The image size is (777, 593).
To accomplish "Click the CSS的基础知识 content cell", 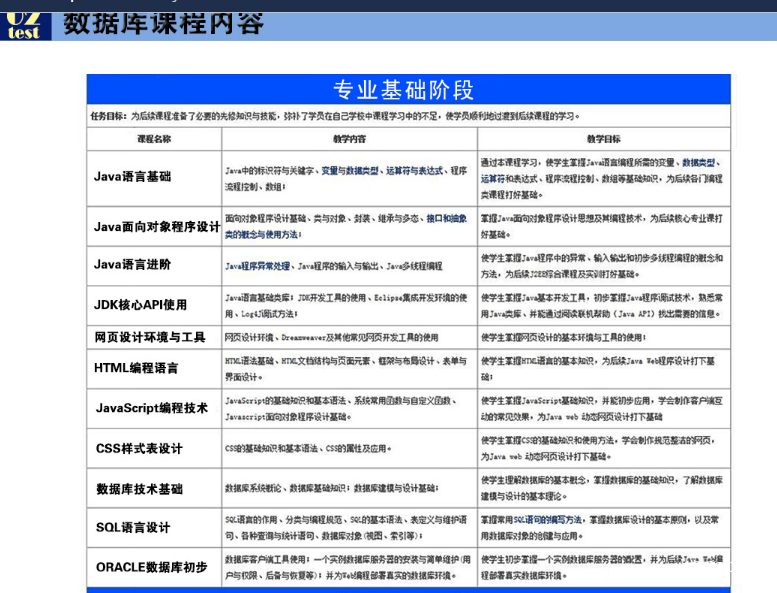I will [349, 448].
